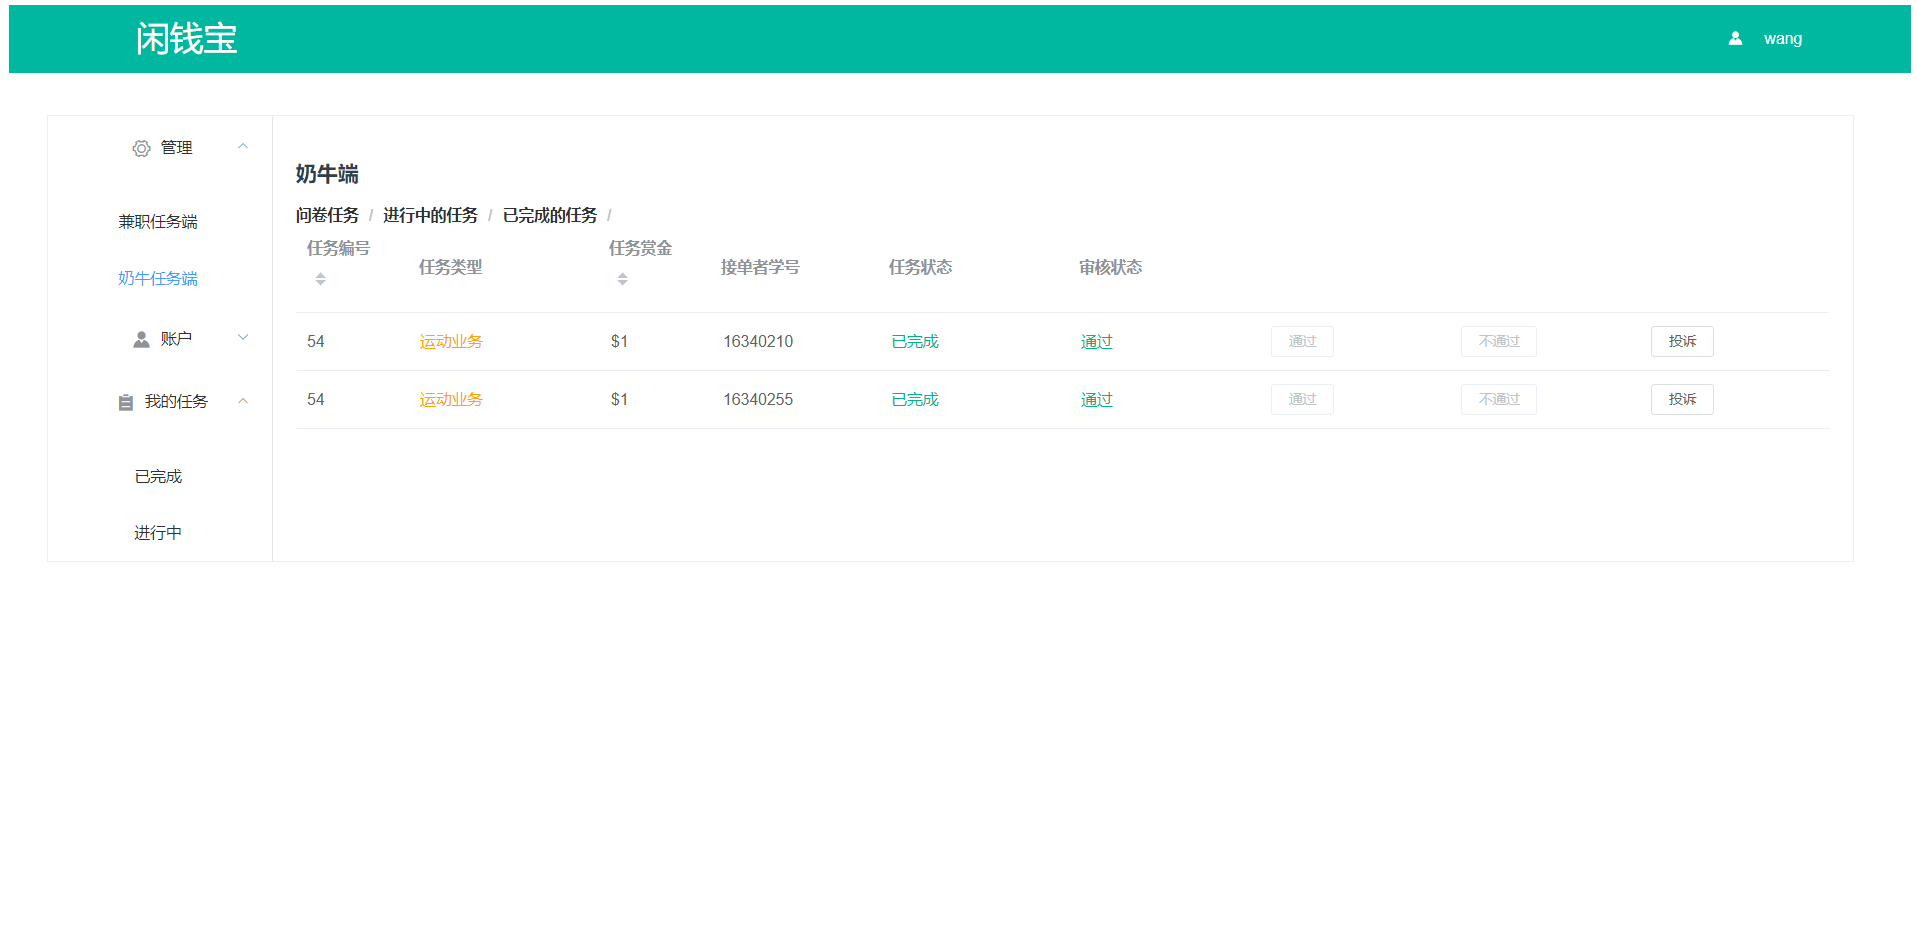Expand the 账户 menu chevron

243,338
